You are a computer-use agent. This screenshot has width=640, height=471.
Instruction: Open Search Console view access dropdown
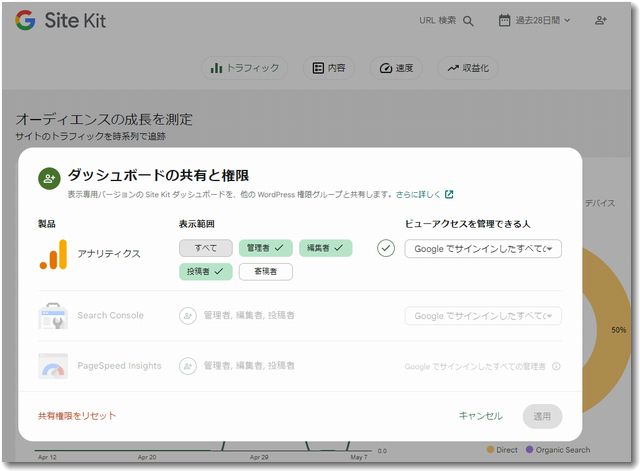483,316
